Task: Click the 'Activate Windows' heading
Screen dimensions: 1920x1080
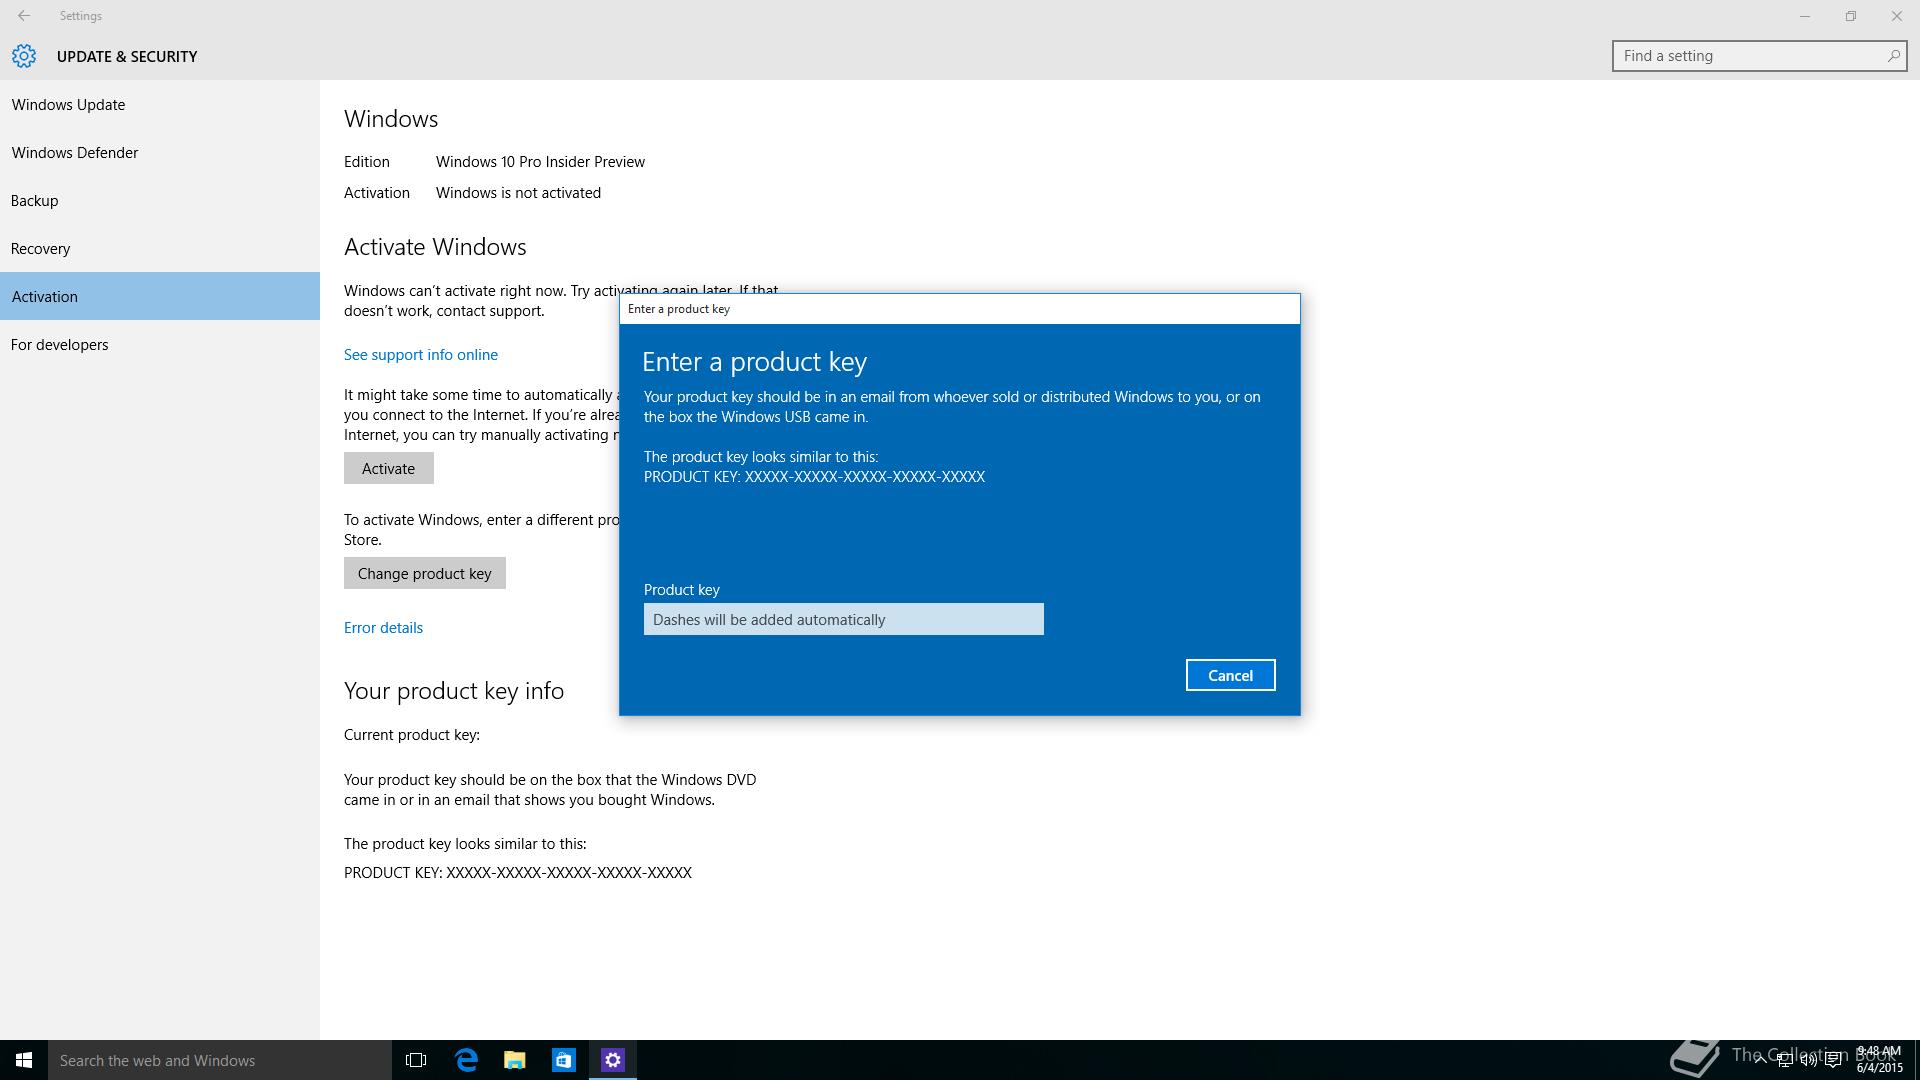Action: click(x=435, y=247)
